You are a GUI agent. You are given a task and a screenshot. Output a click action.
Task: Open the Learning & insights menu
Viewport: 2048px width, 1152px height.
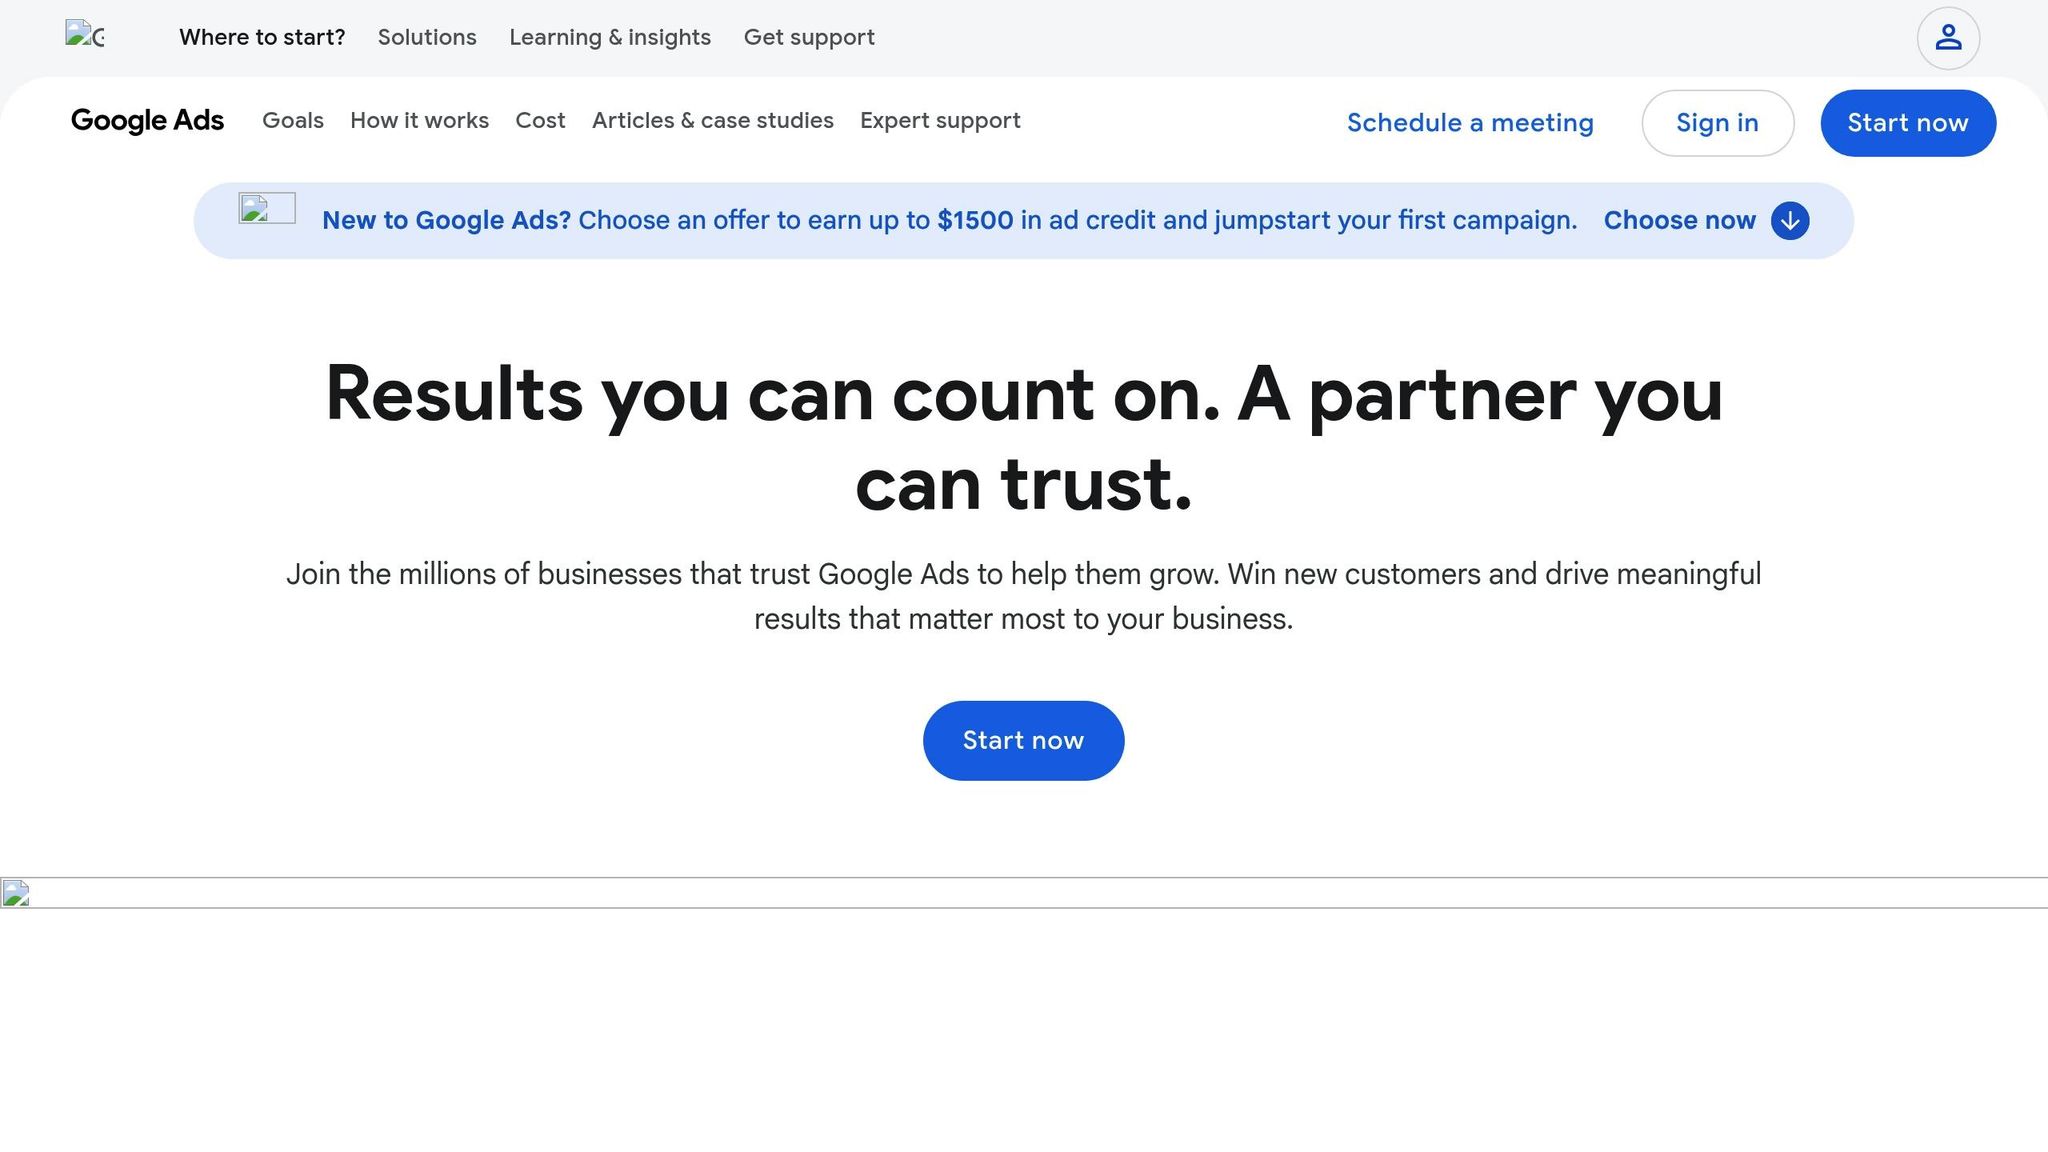point(610,37)
